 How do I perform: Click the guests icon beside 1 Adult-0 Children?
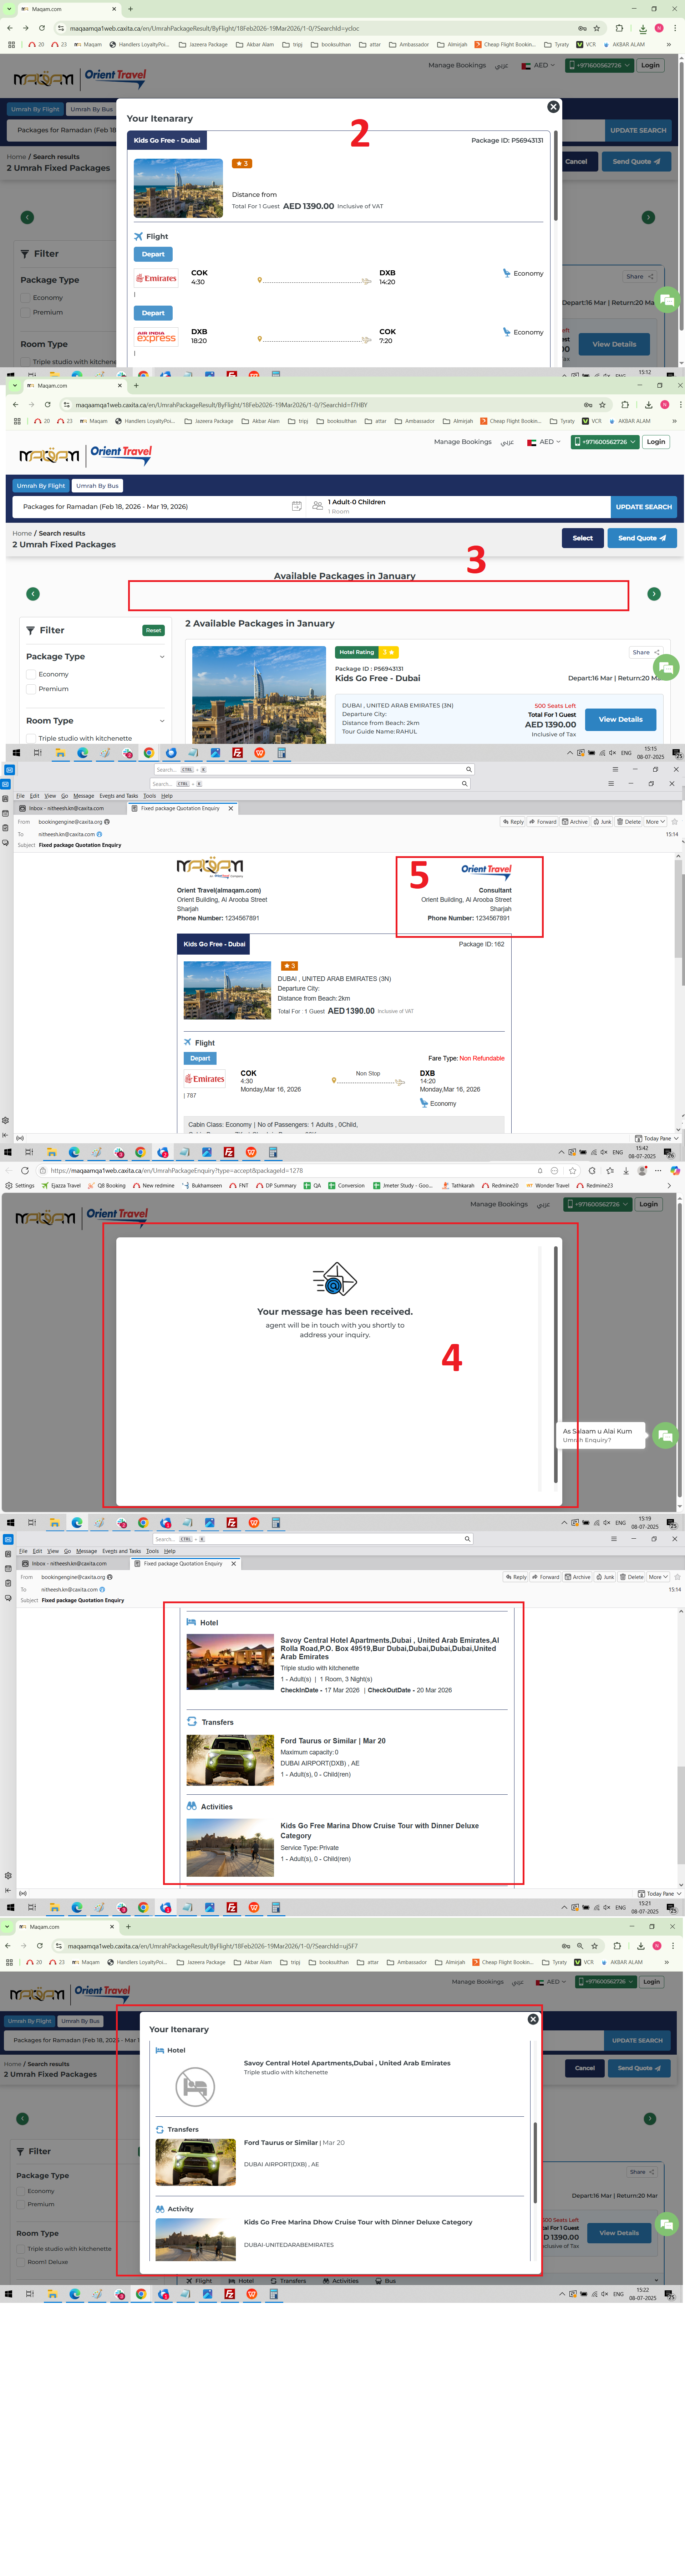(x=317, y=506)
